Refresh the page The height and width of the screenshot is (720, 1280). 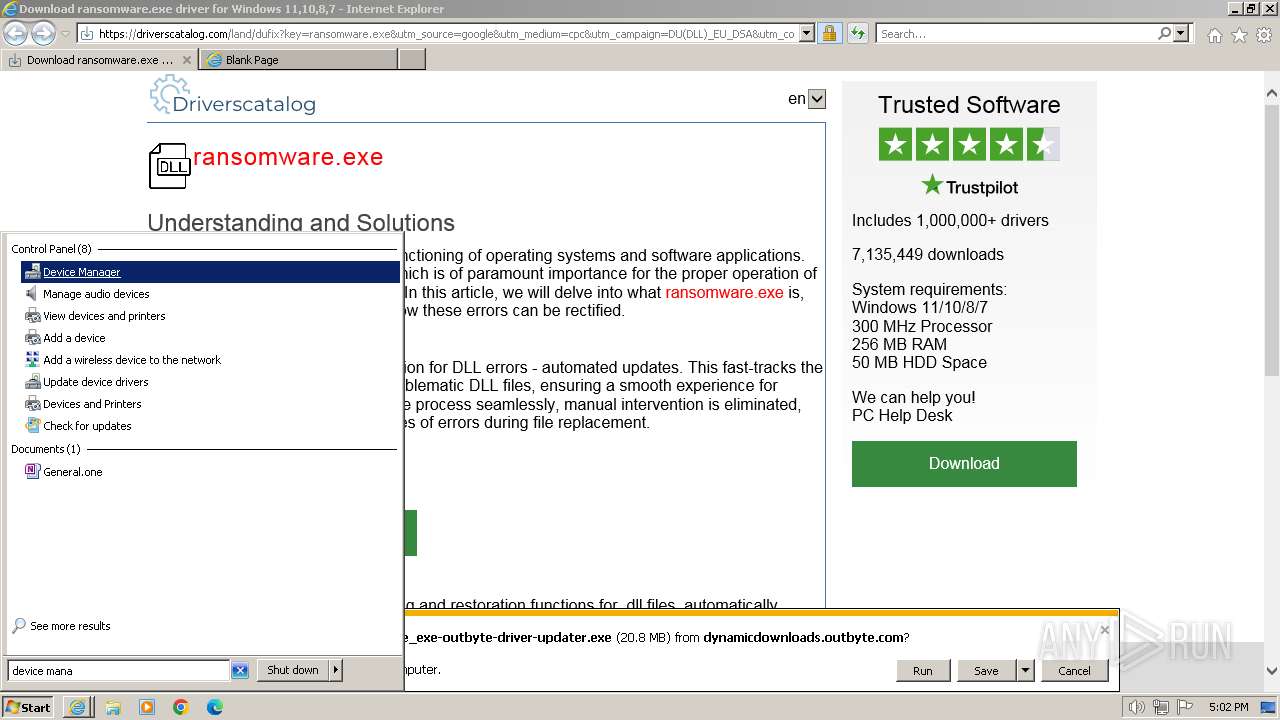point(858,33)
